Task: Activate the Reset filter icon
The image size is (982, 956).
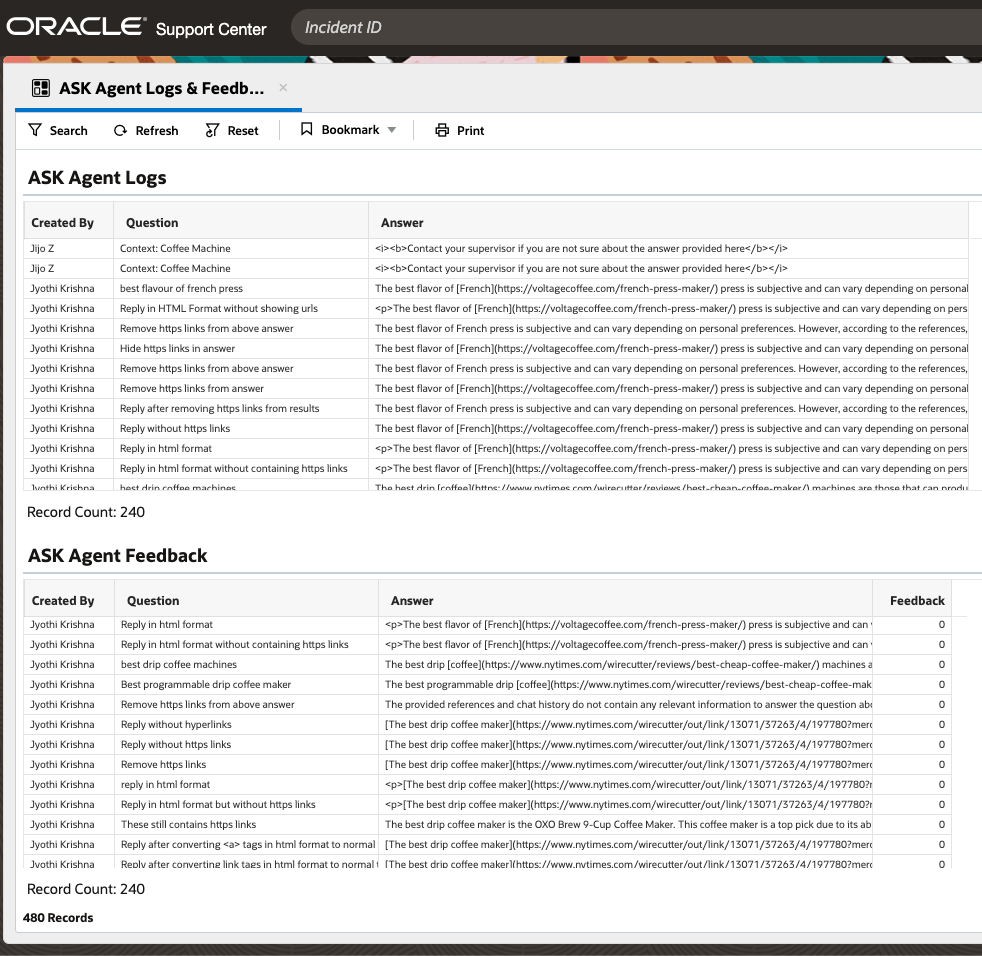Action: pos(210,130)
